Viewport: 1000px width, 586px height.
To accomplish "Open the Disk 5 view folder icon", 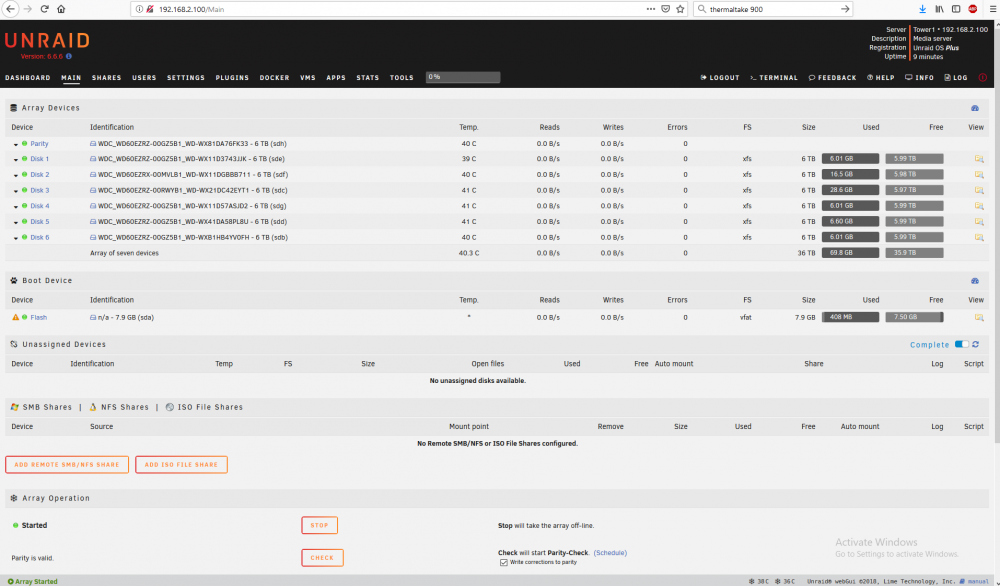I will point(978,221).
